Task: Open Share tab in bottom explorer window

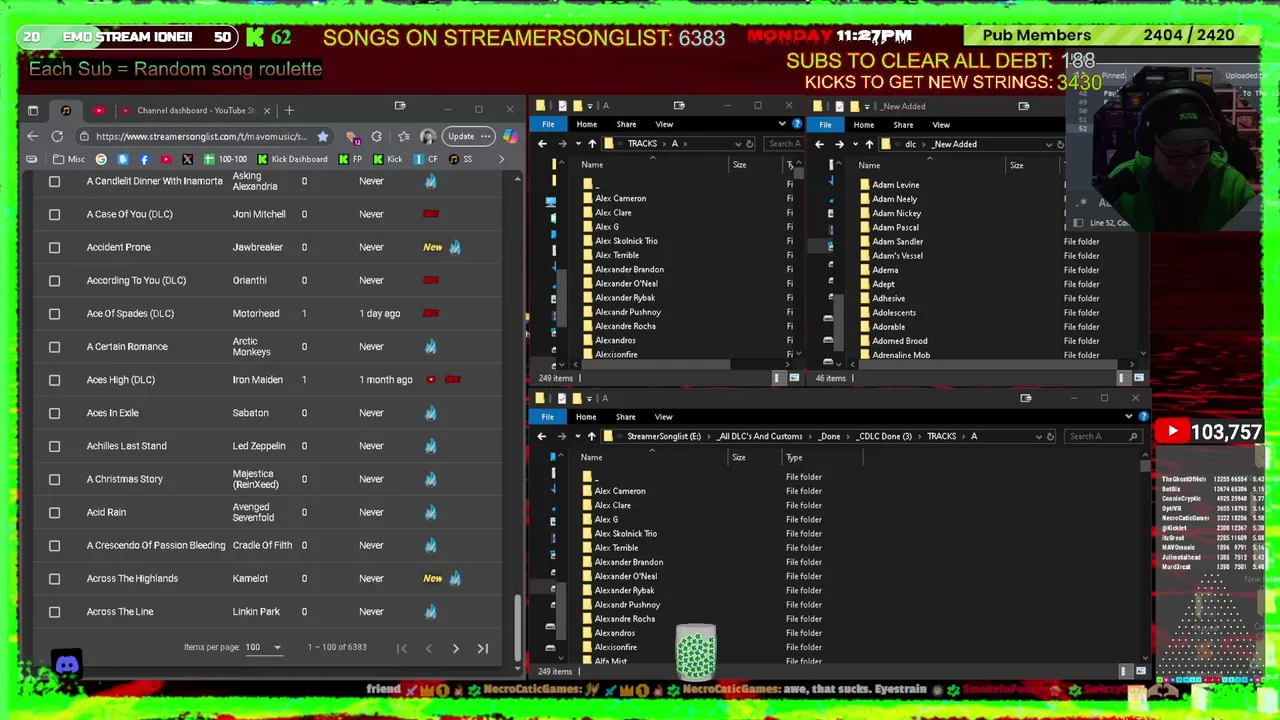Action: click(625, 417)
